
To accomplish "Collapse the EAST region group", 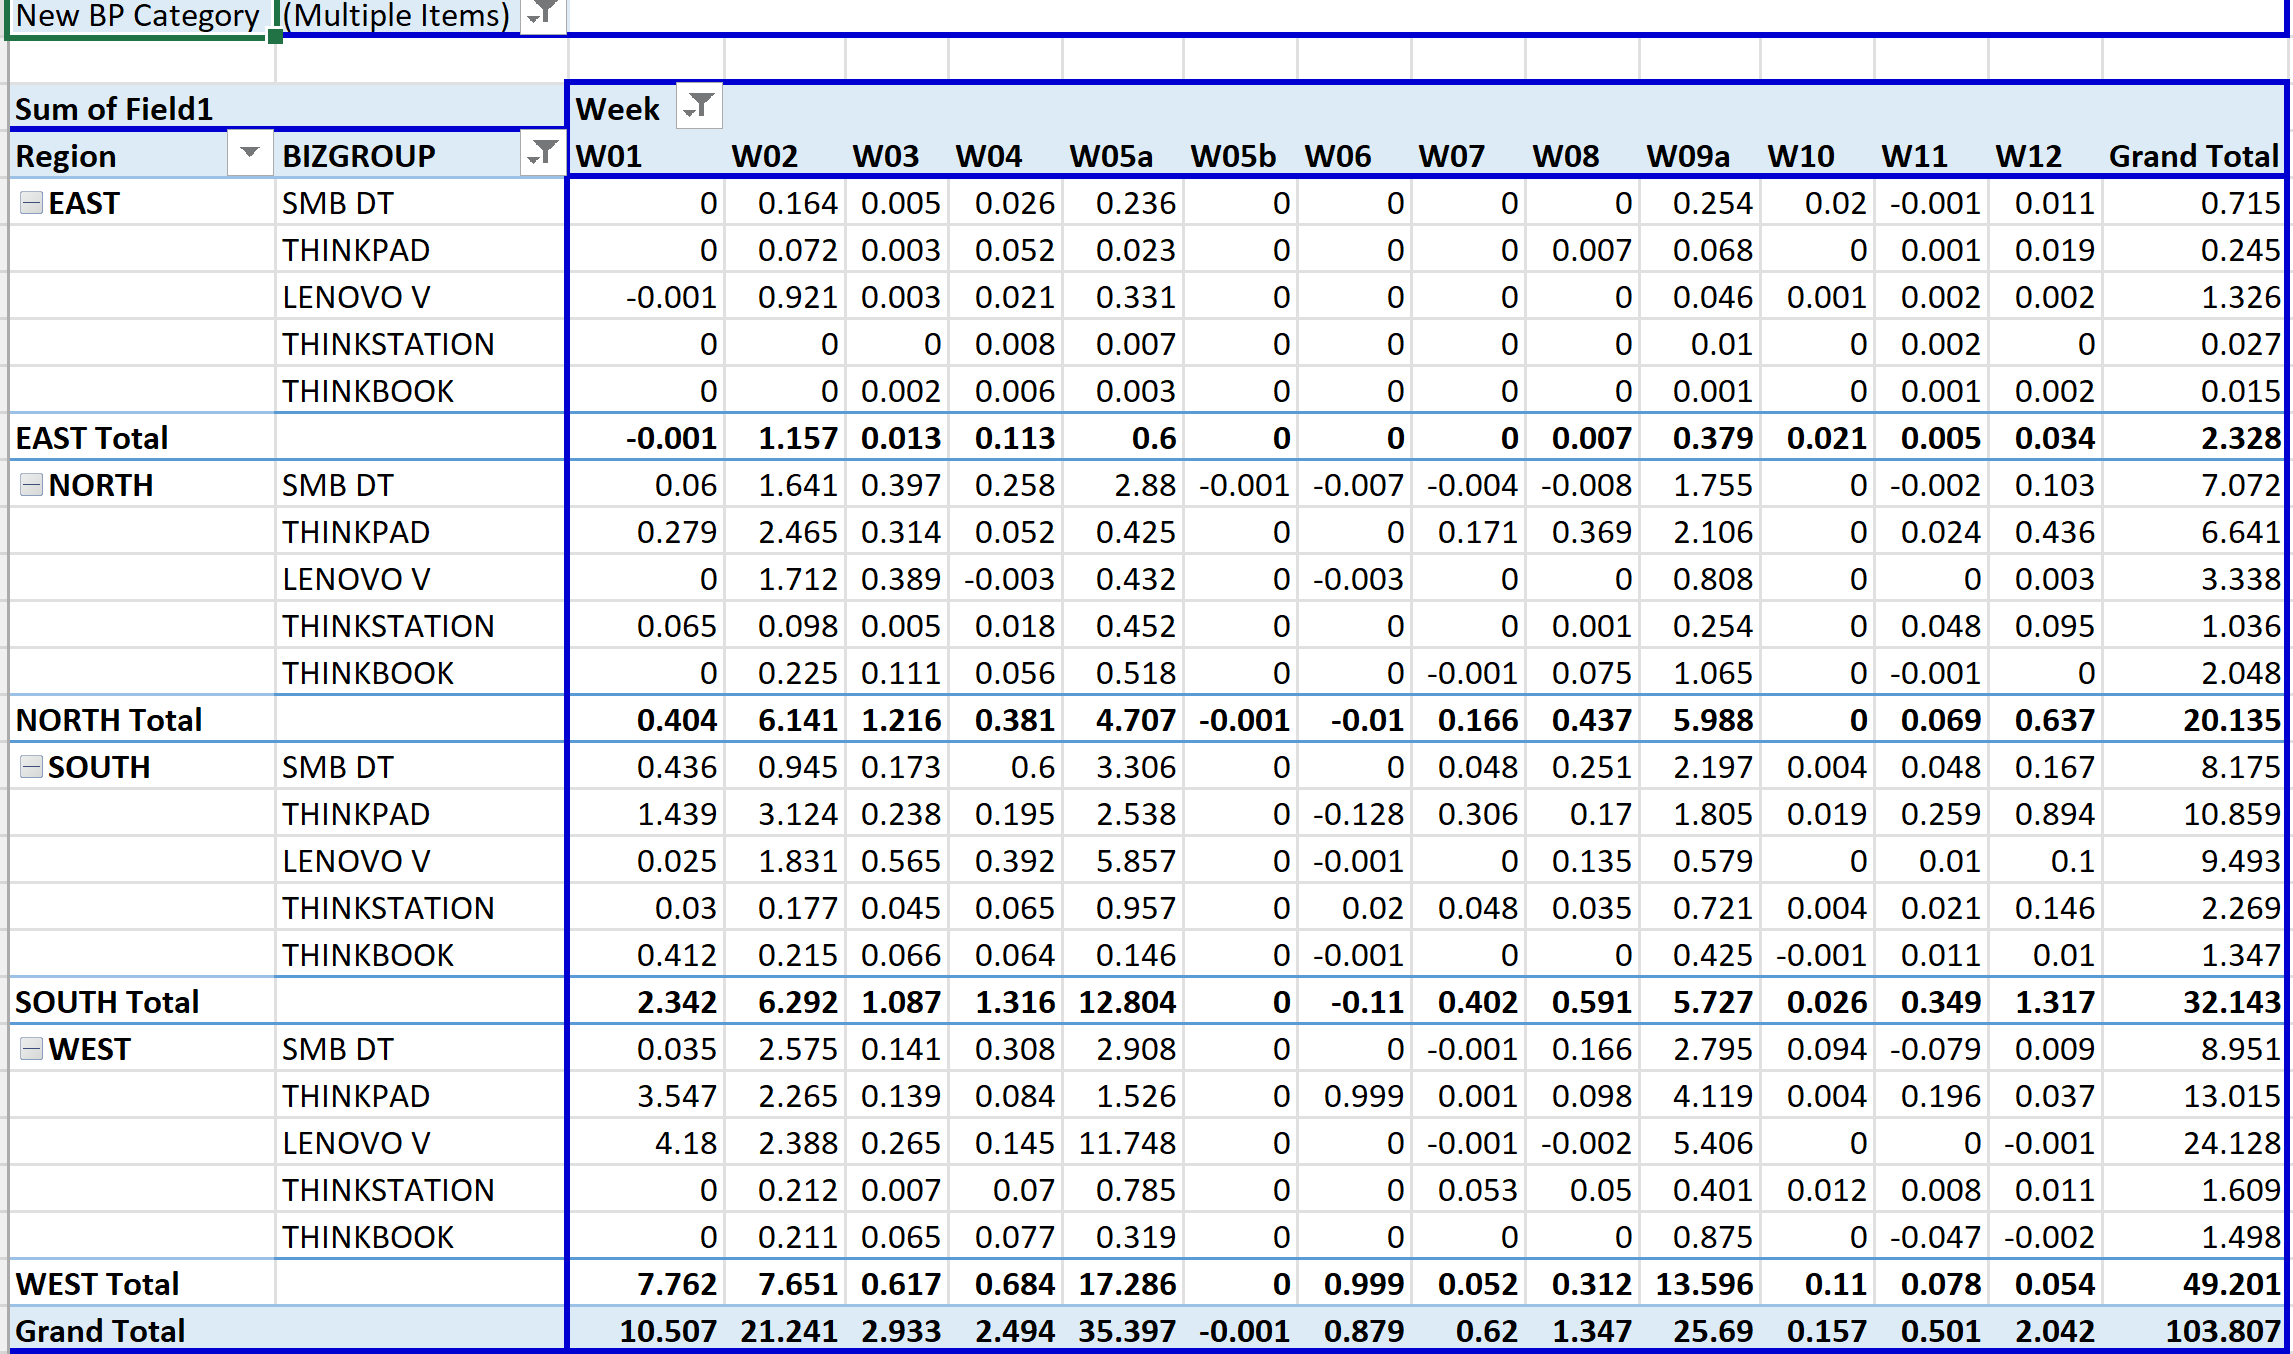I will coord(32,203).
